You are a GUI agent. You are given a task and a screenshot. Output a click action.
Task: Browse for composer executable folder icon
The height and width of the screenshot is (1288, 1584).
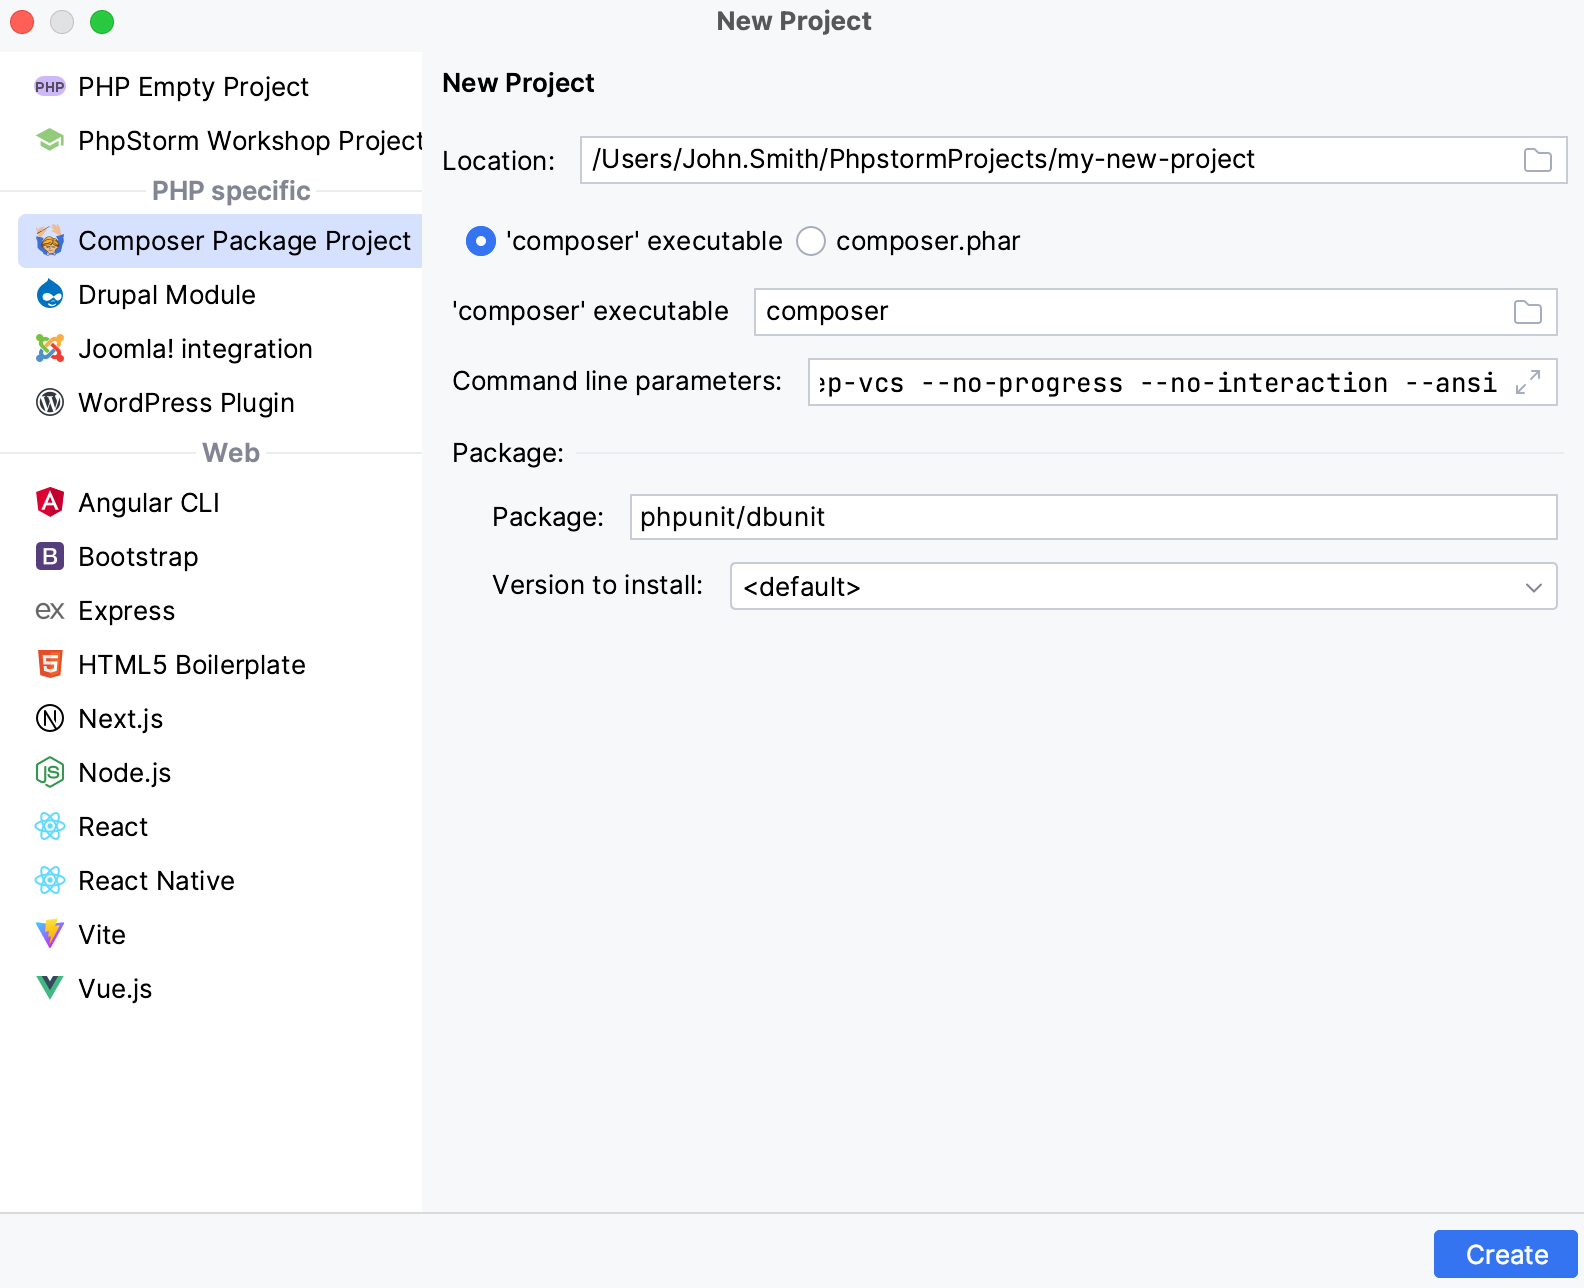(1527, 312)
